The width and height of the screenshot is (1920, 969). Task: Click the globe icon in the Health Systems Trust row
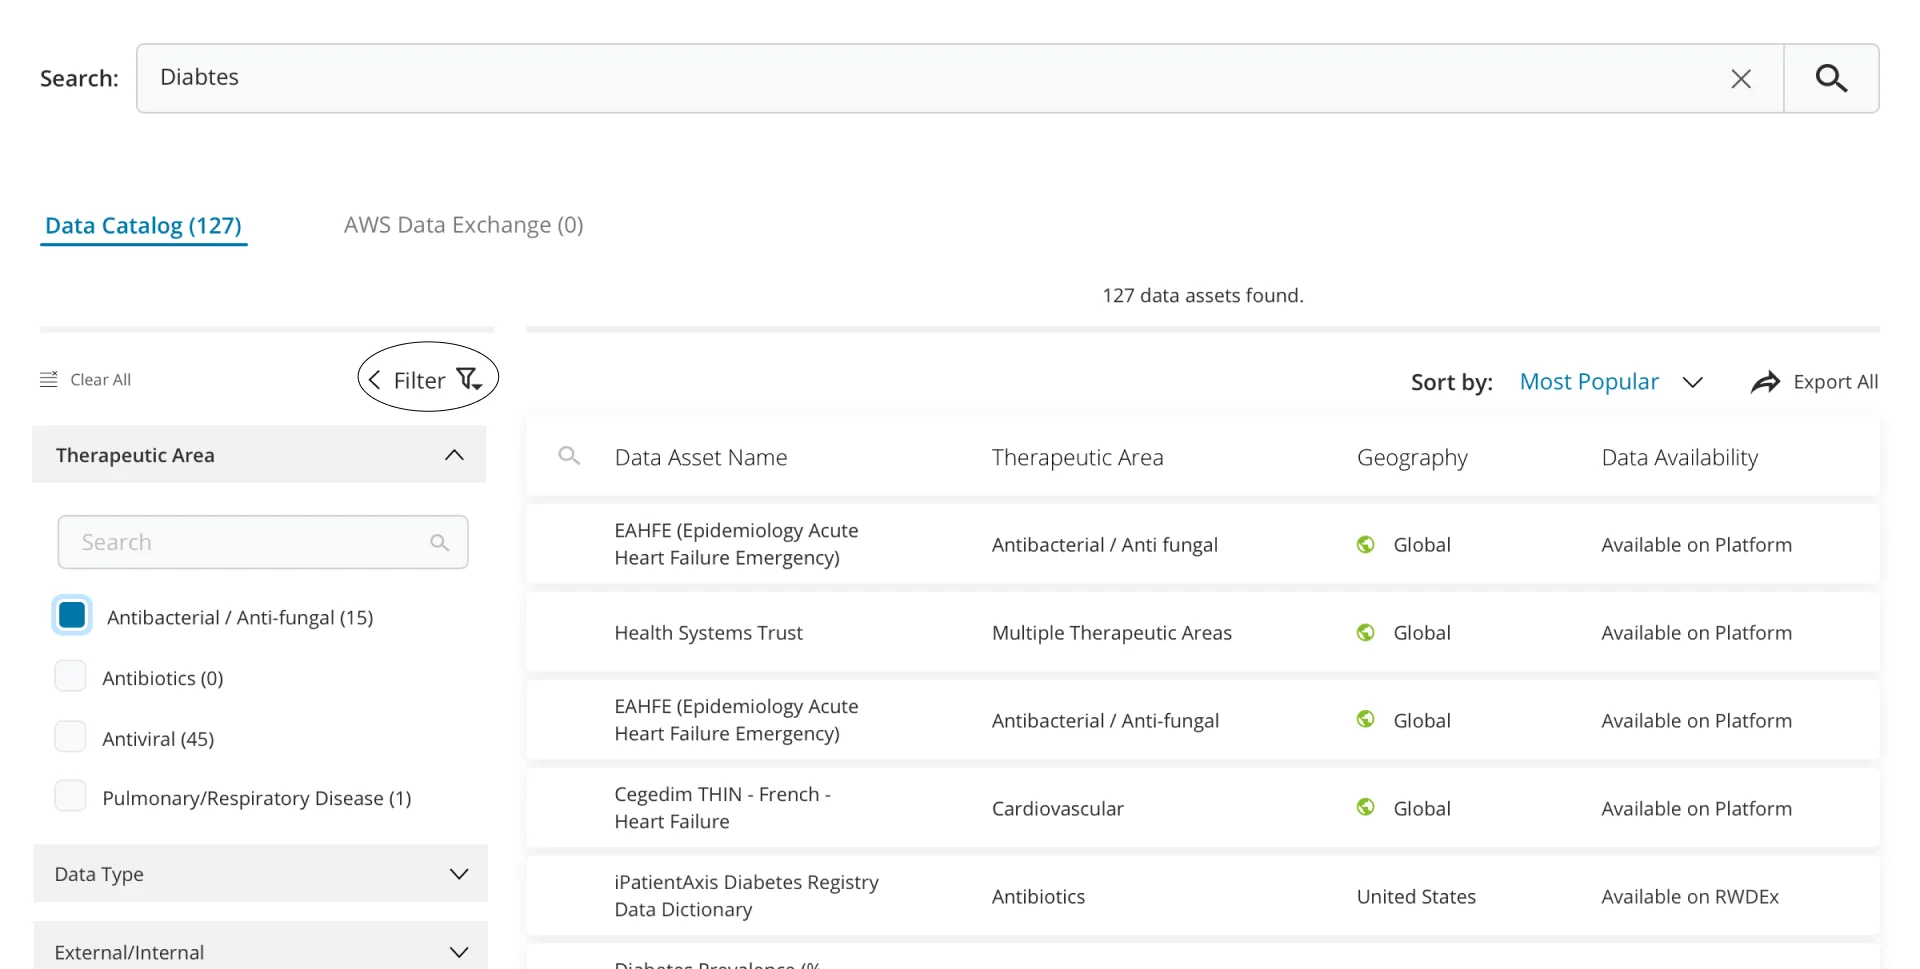point(1365,632)
